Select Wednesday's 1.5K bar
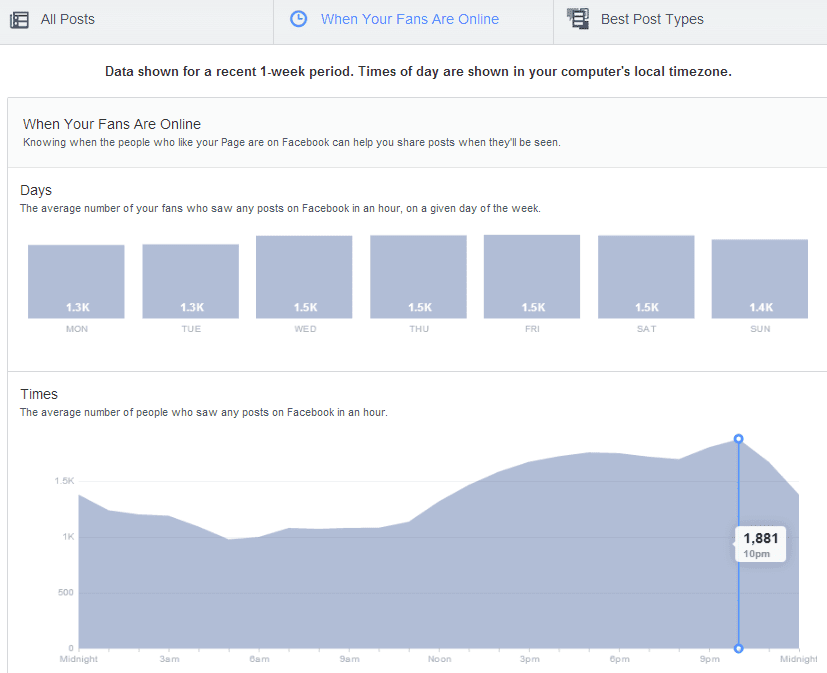Image resolution: width=827 pixels, height=673 pixels. point(304,277)
